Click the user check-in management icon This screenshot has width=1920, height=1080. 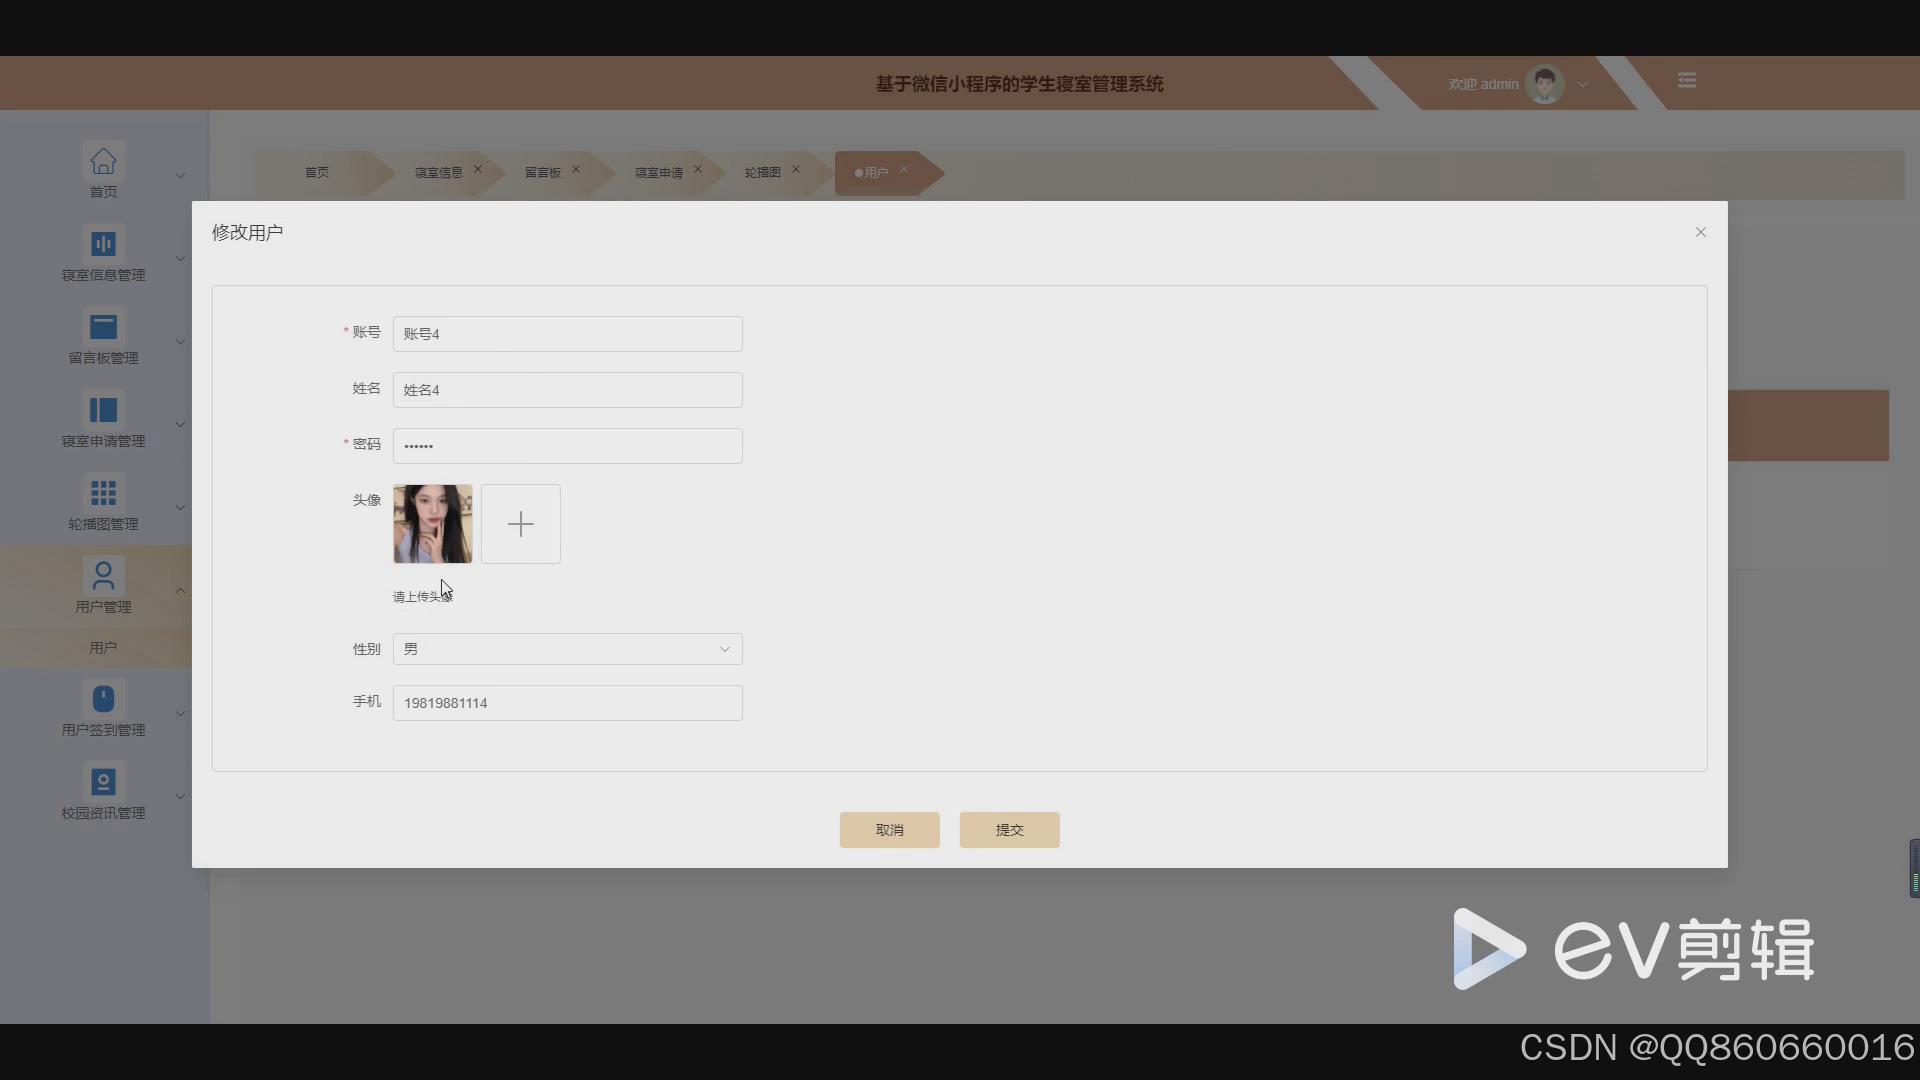tap(103, 698)
